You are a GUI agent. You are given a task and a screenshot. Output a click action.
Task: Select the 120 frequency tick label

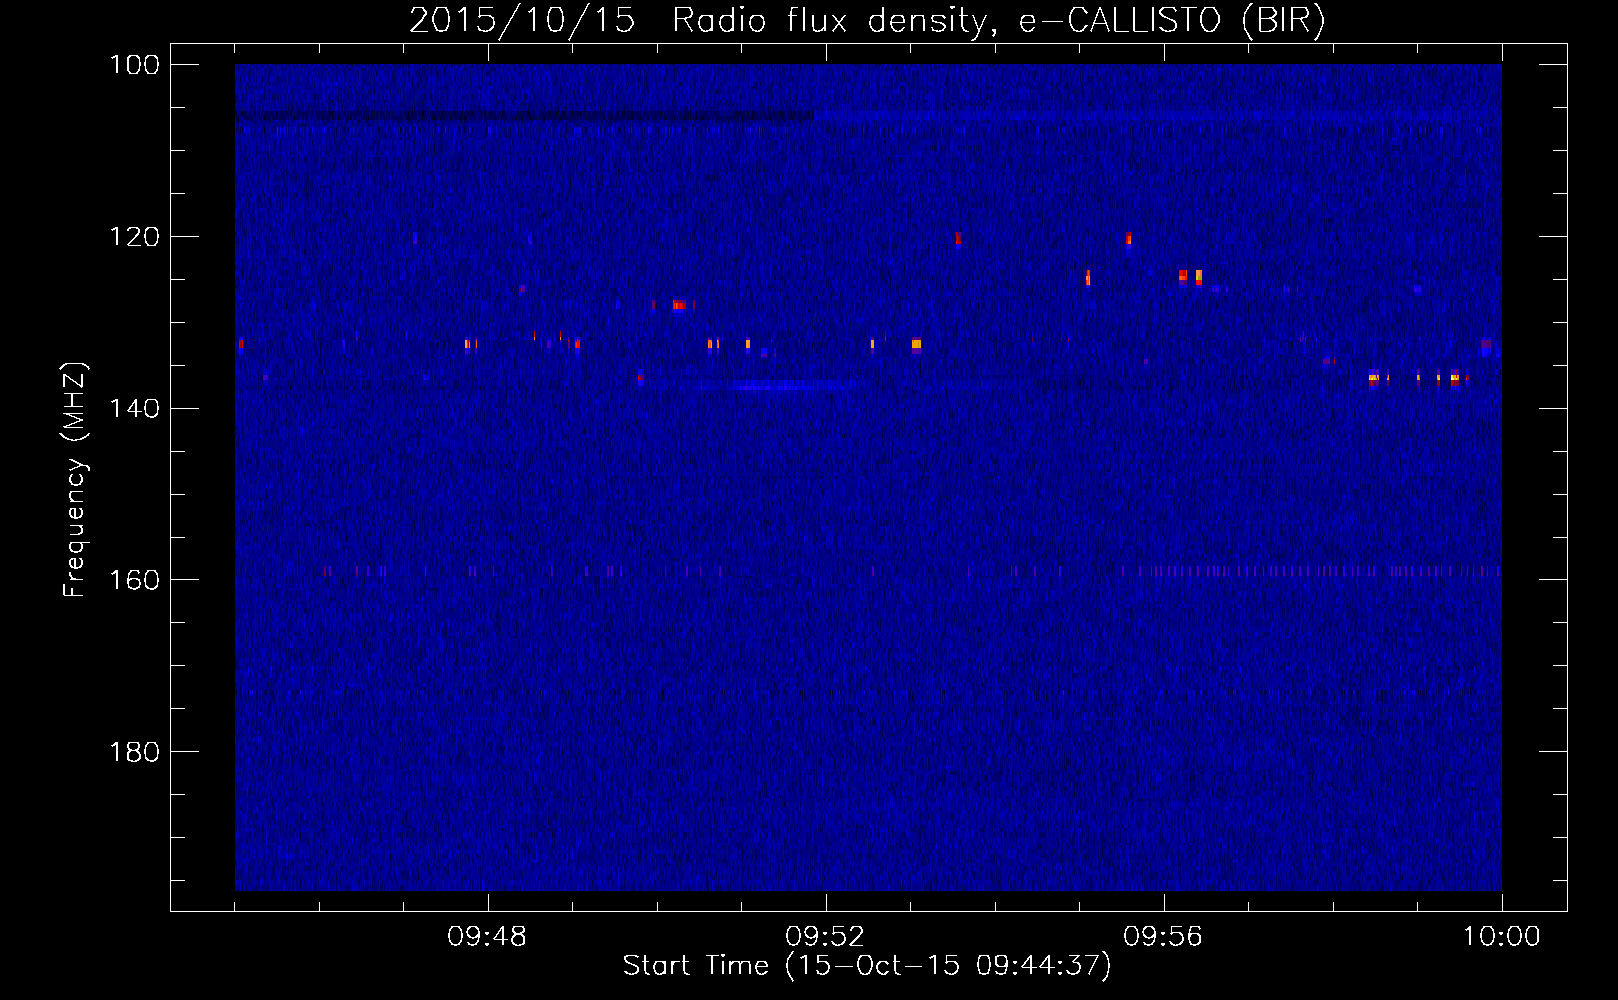(133, 237)
